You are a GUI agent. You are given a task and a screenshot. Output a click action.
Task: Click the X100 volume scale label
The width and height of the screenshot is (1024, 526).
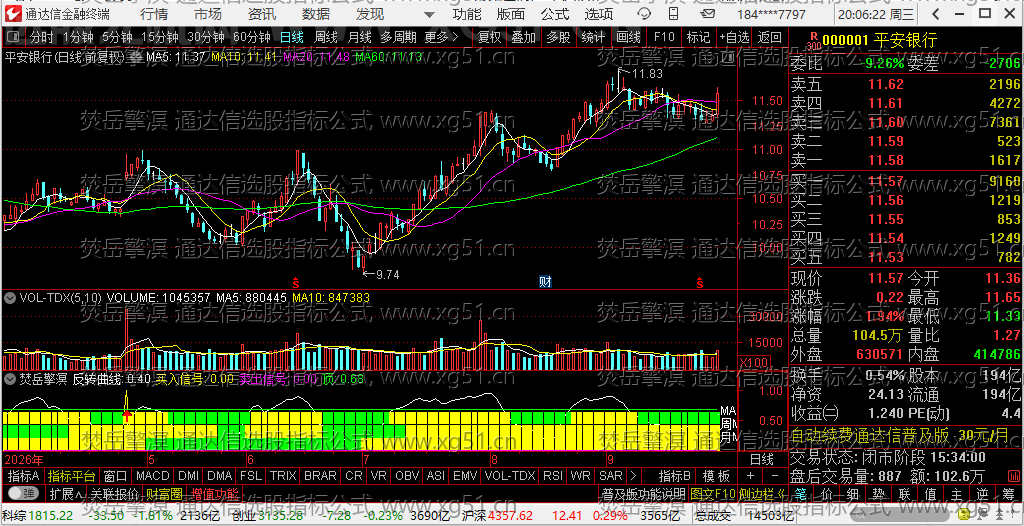(x=752, y=363)
